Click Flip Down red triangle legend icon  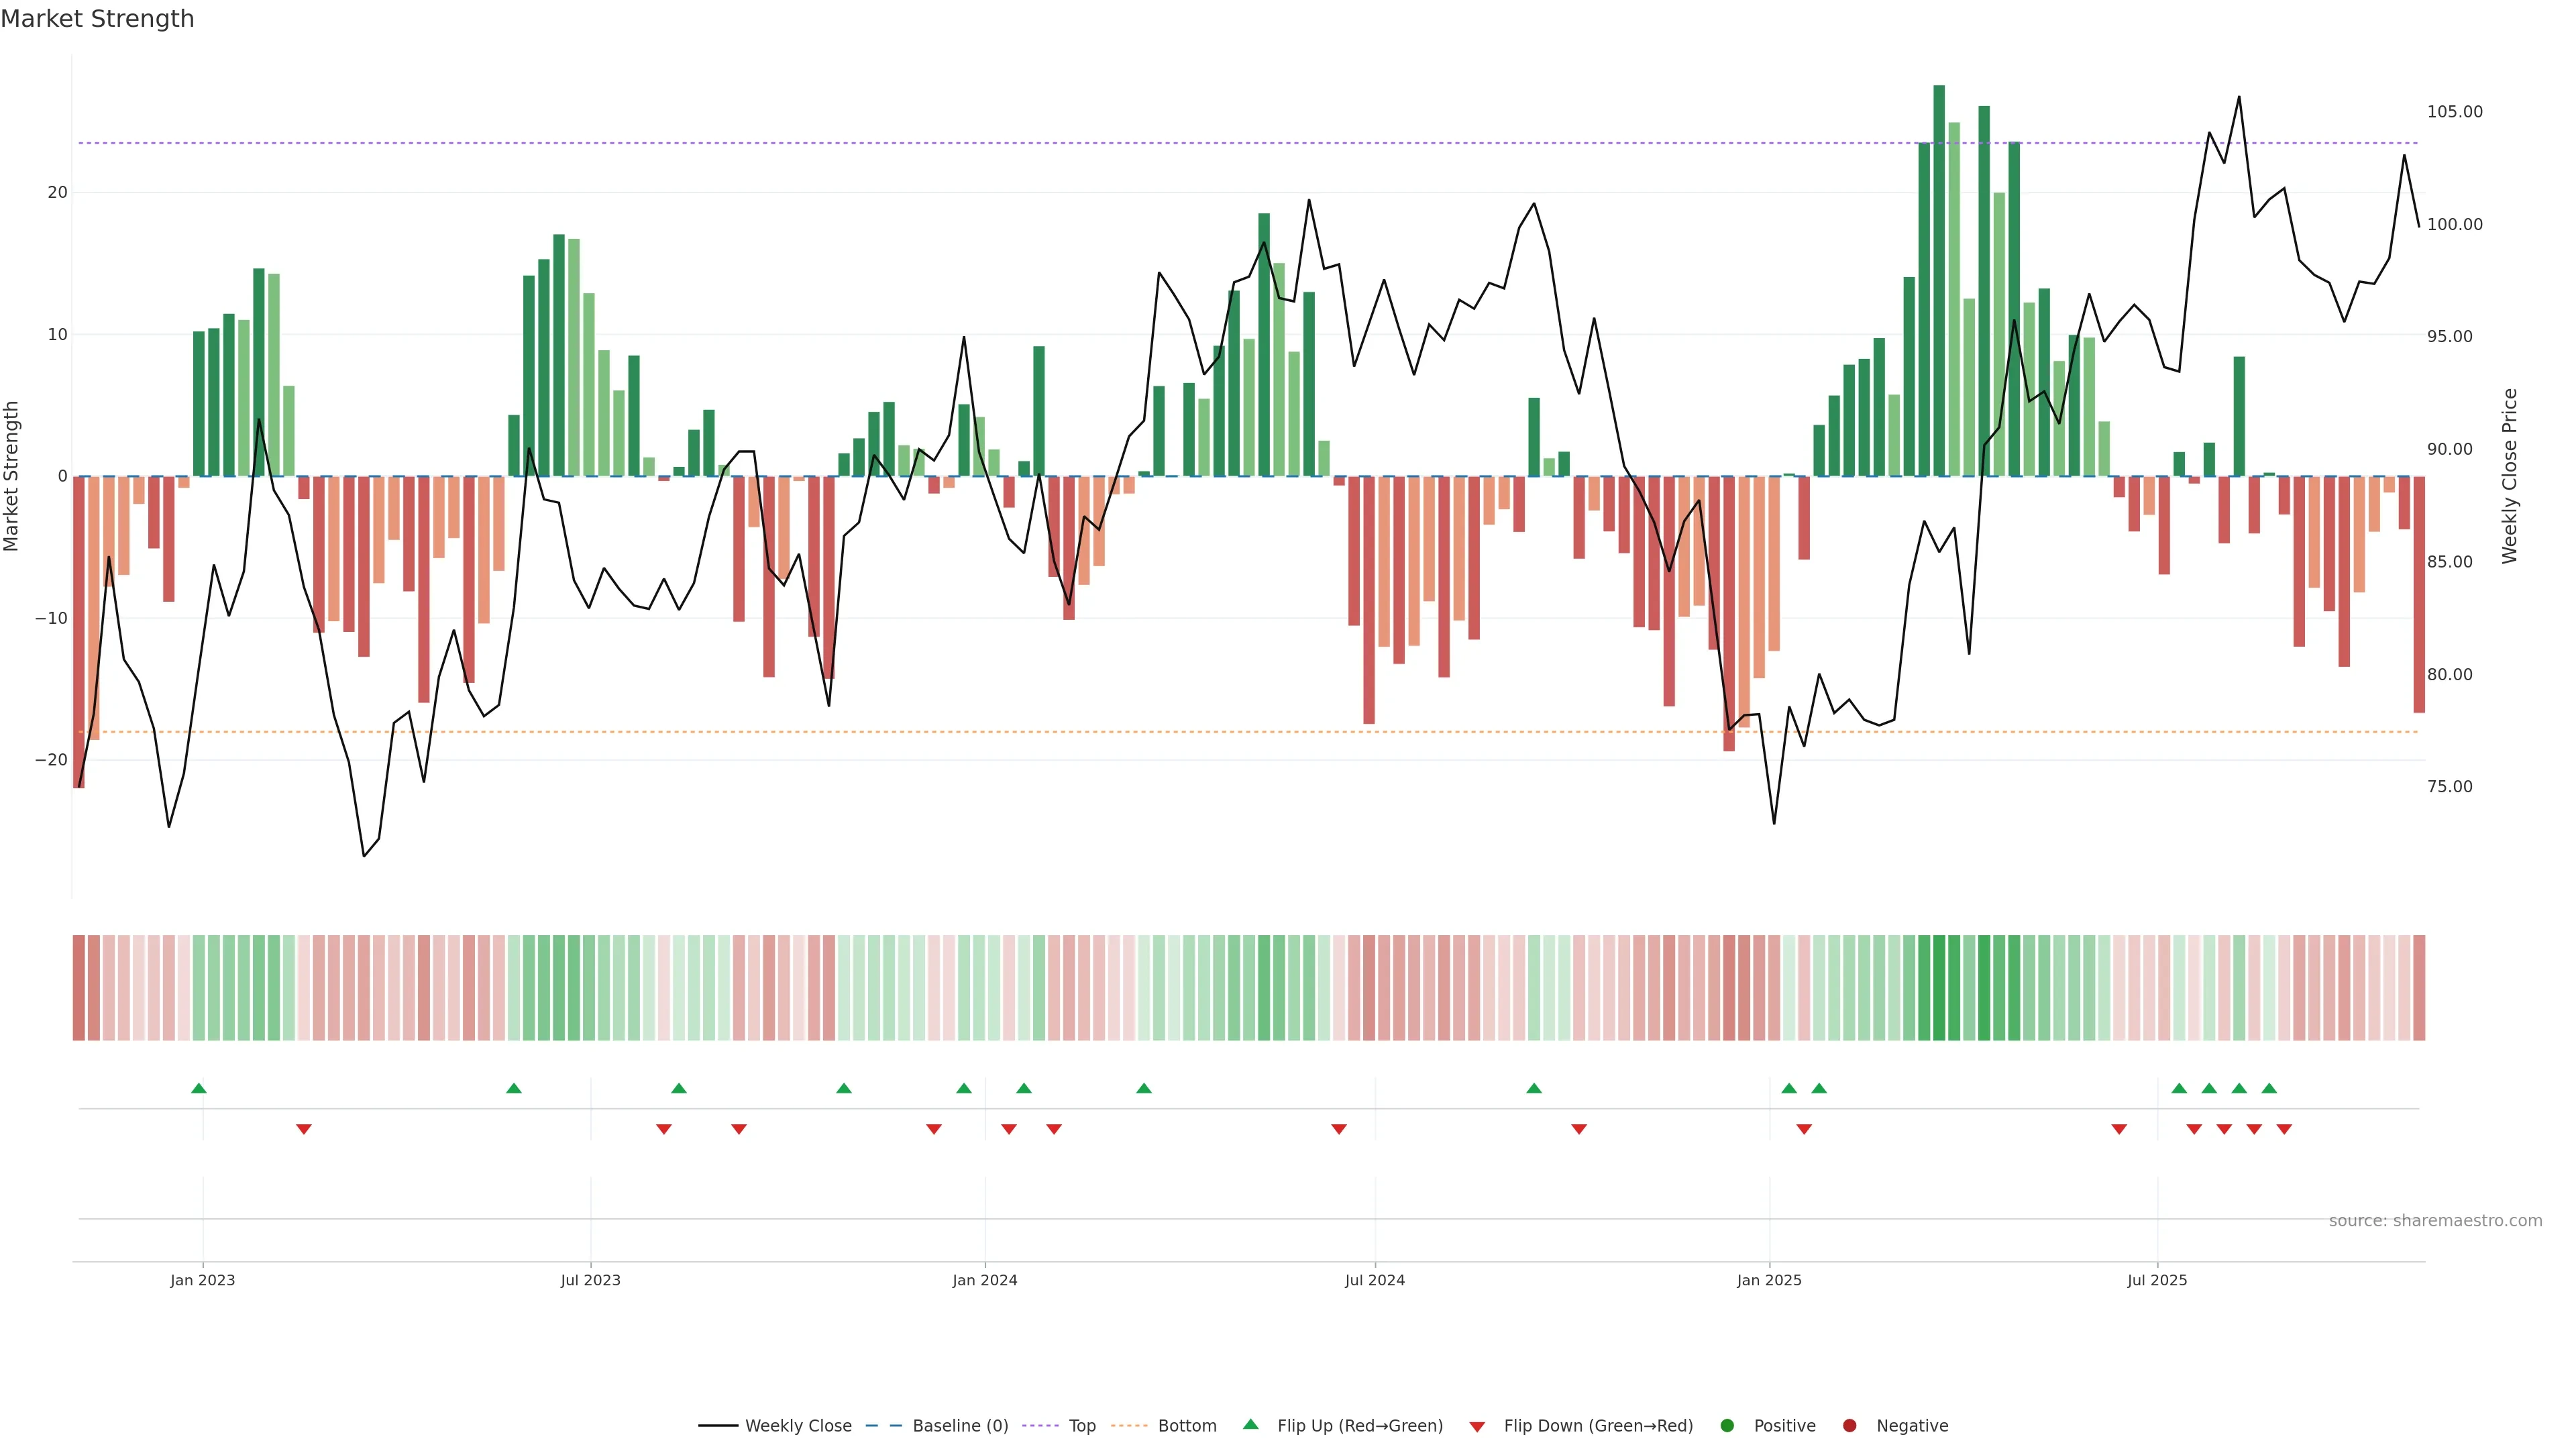[1477, 1427]
